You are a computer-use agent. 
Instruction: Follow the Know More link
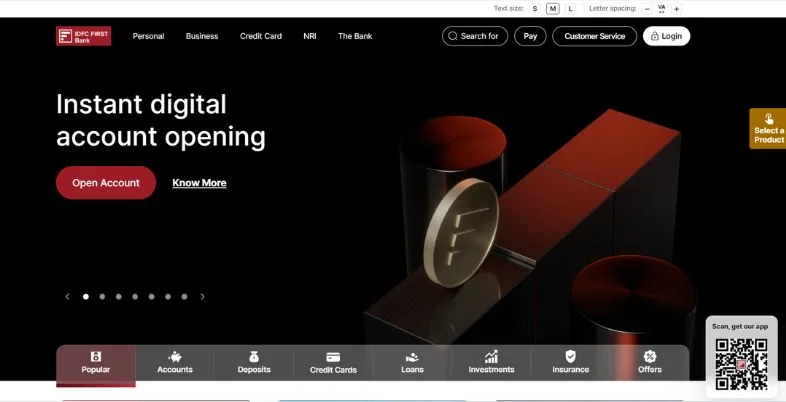click(x=200, y=183)
